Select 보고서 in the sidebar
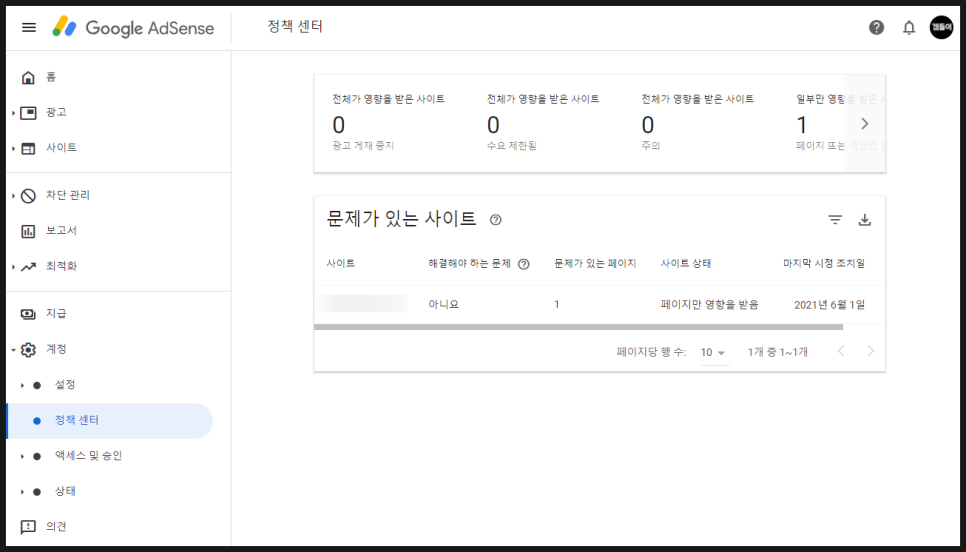966x552 pixels. [x=61, y=230]
